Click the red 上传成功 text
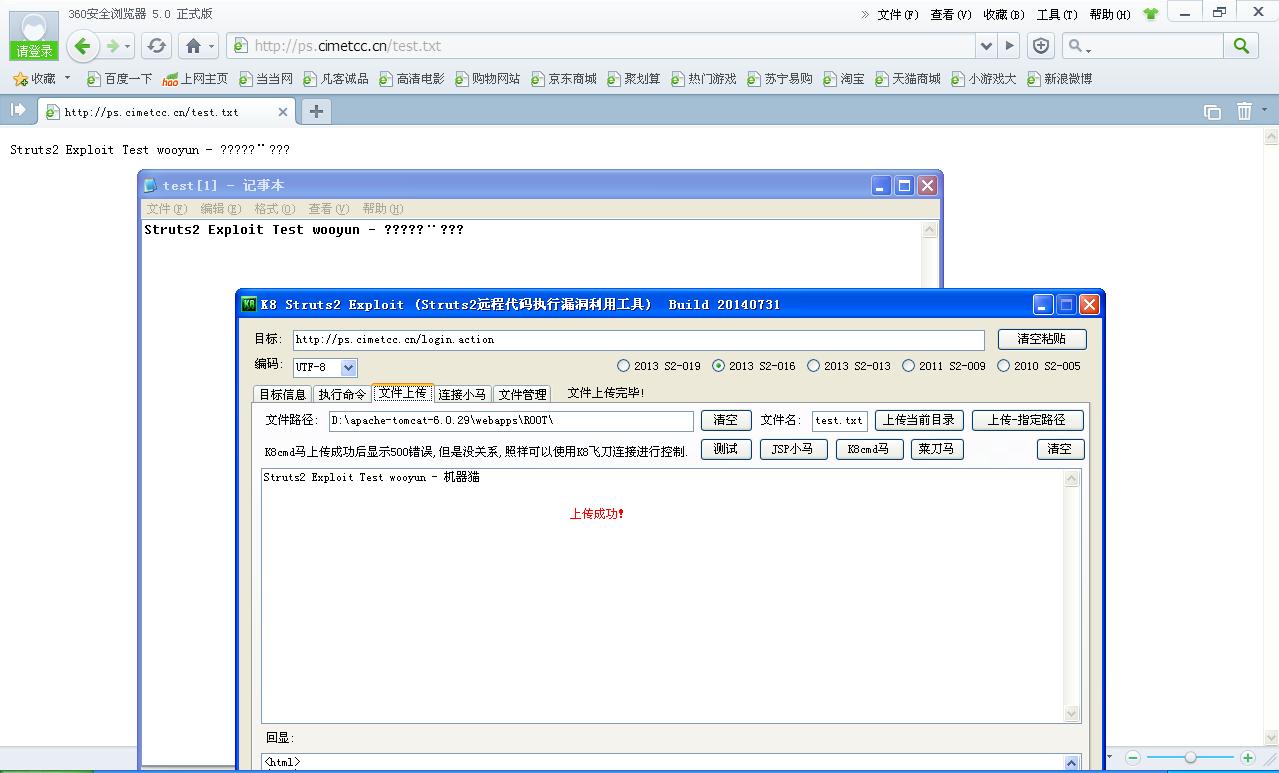Image resolution: width=1279 pixels, height=773 pixels. pos(597,514)
